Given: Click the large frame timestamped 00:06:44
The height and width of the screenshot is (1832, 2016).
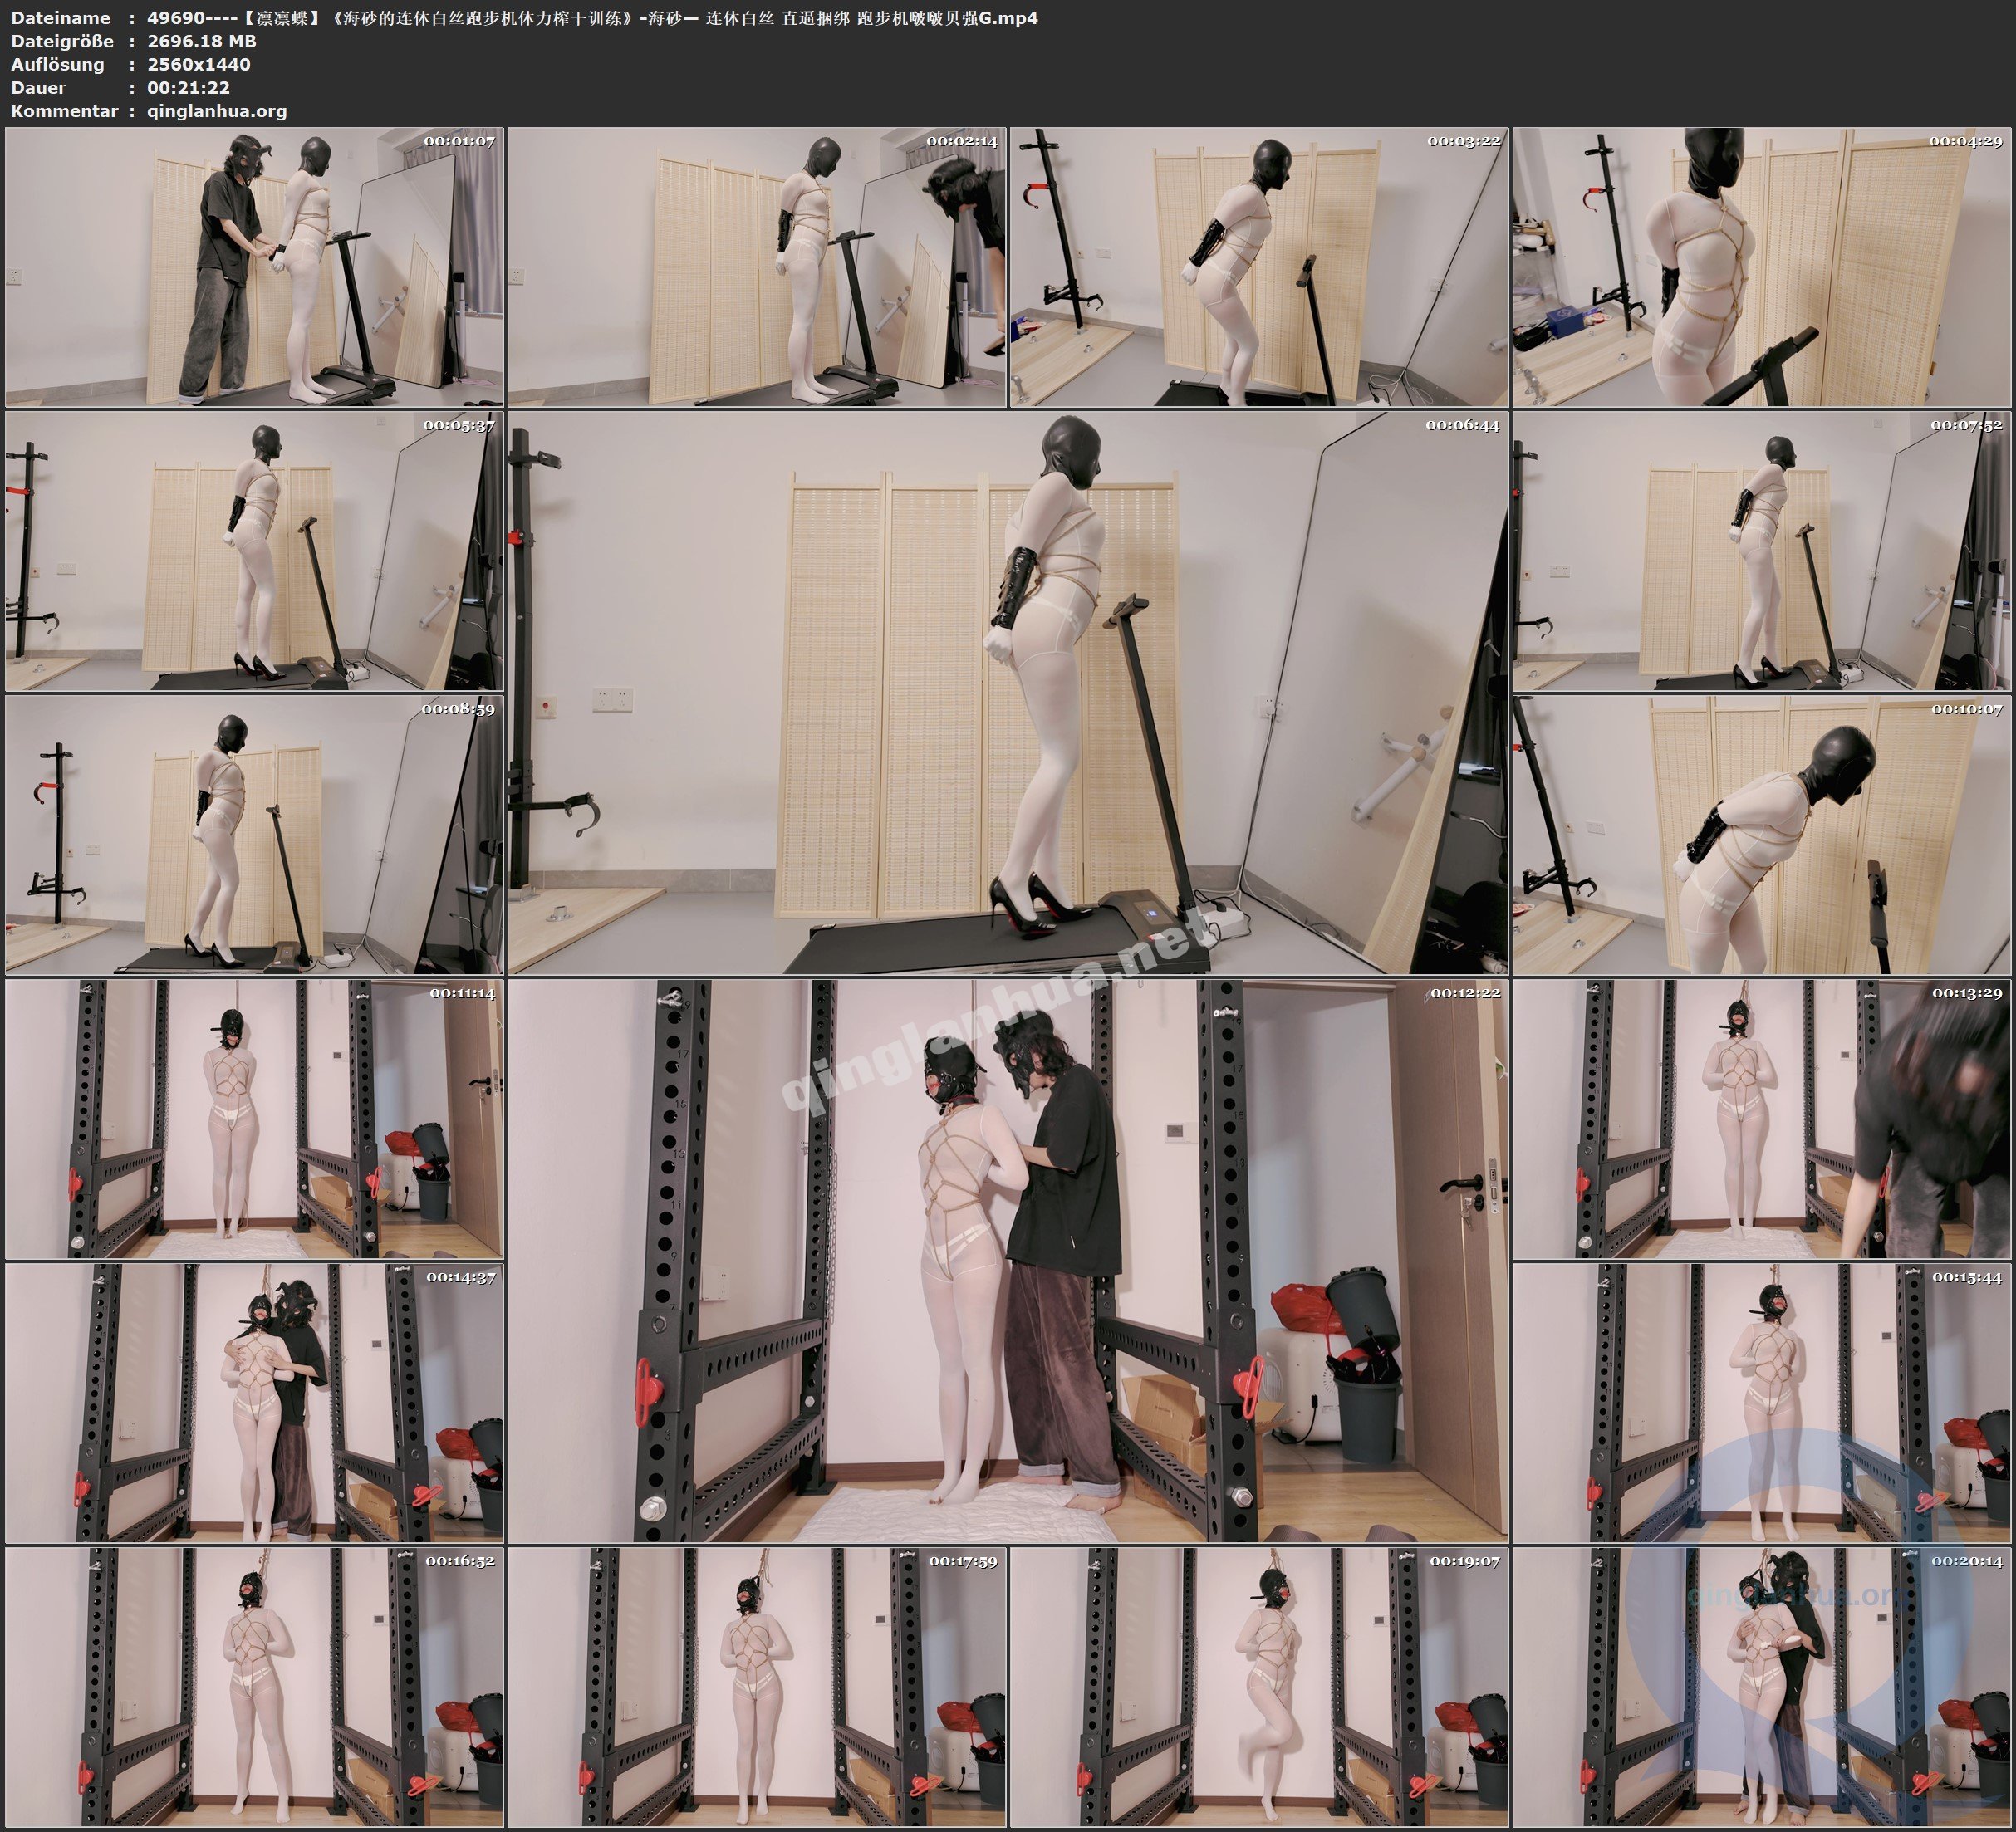Looking at the screenshot, I should pos(1007,693).
